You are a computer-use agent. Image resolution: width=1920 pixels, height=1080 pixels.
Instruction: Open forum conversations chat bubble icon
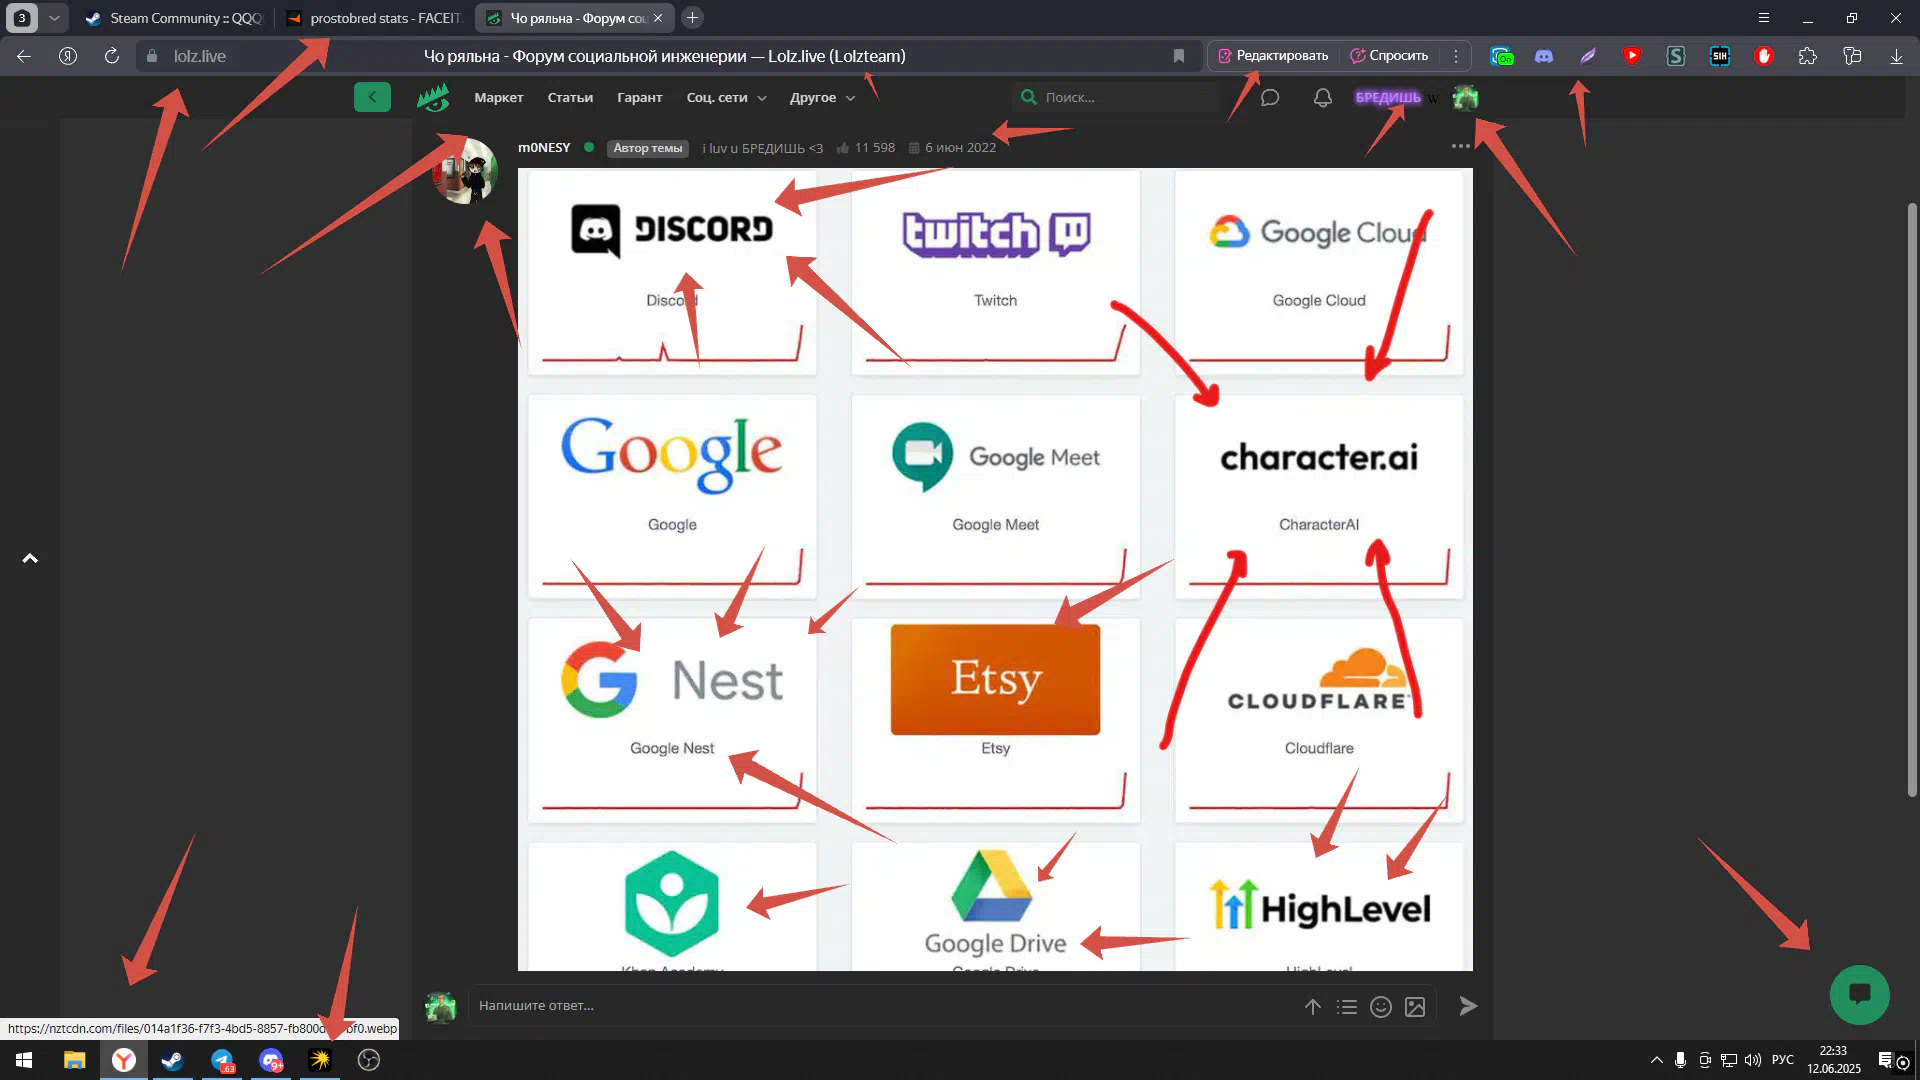[1270, 97]
